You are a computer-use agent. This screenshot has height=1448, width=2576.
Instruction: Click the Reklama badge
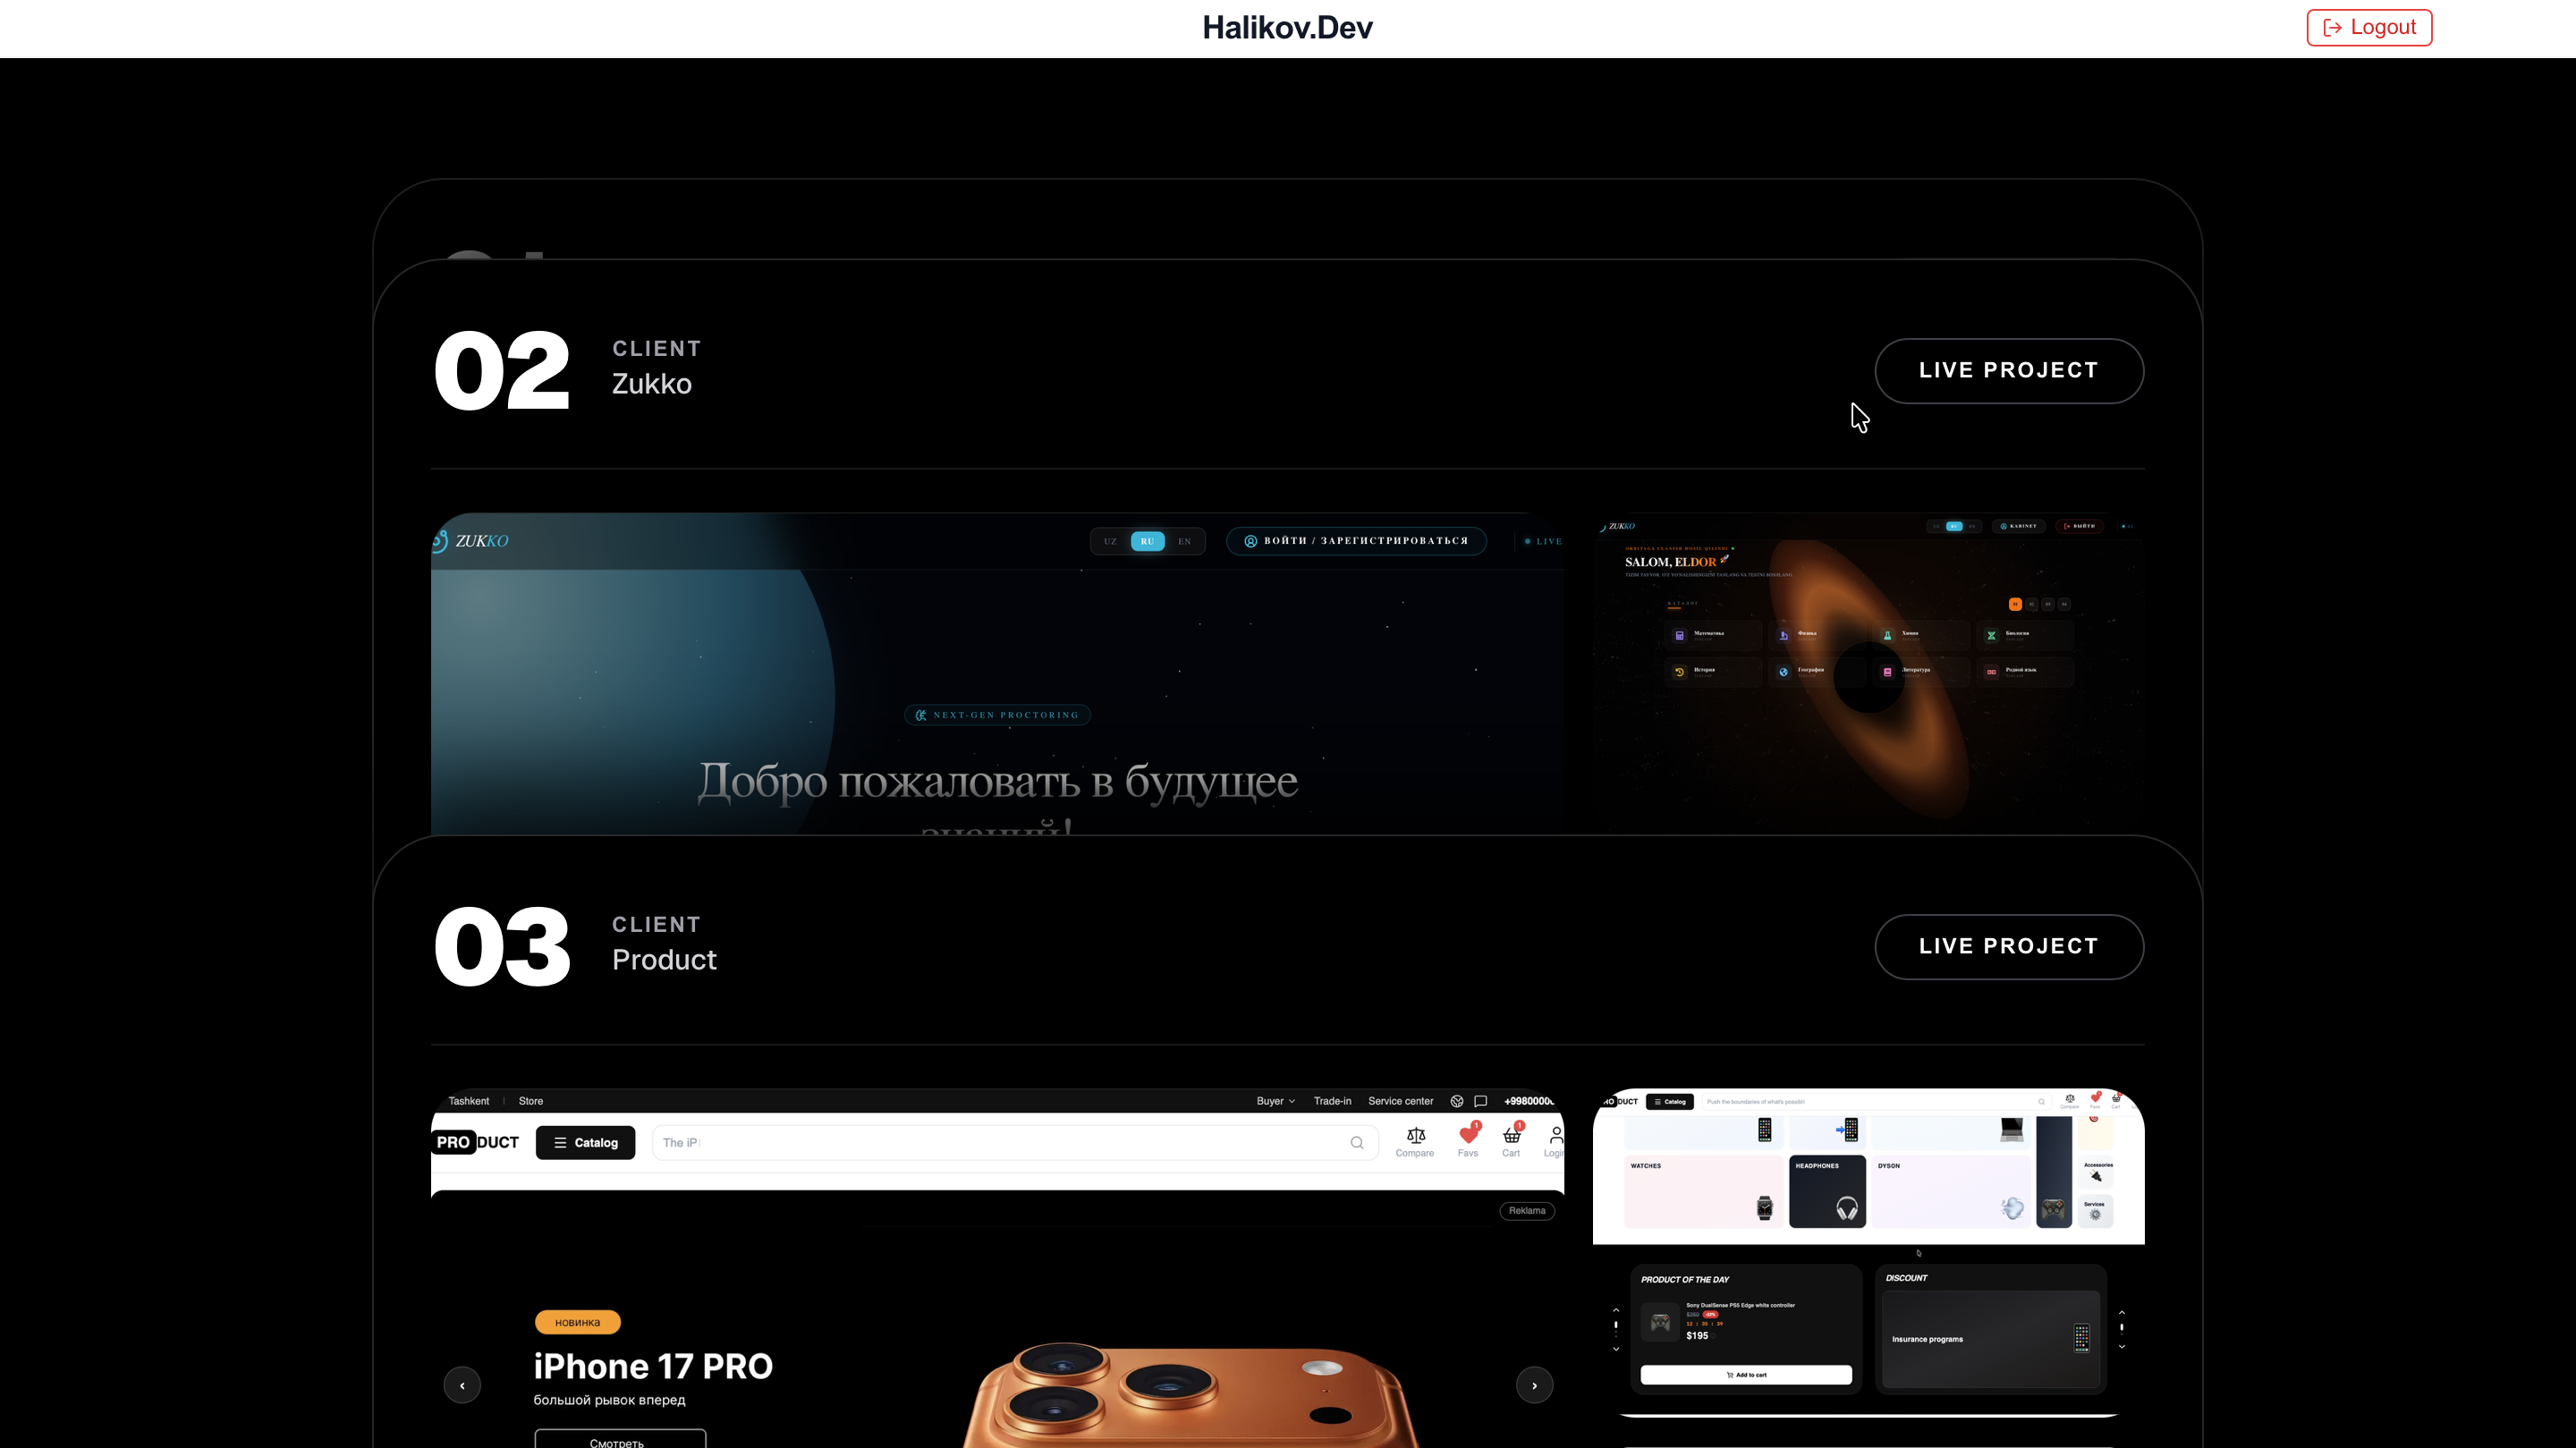[x=1527, y=1211]
